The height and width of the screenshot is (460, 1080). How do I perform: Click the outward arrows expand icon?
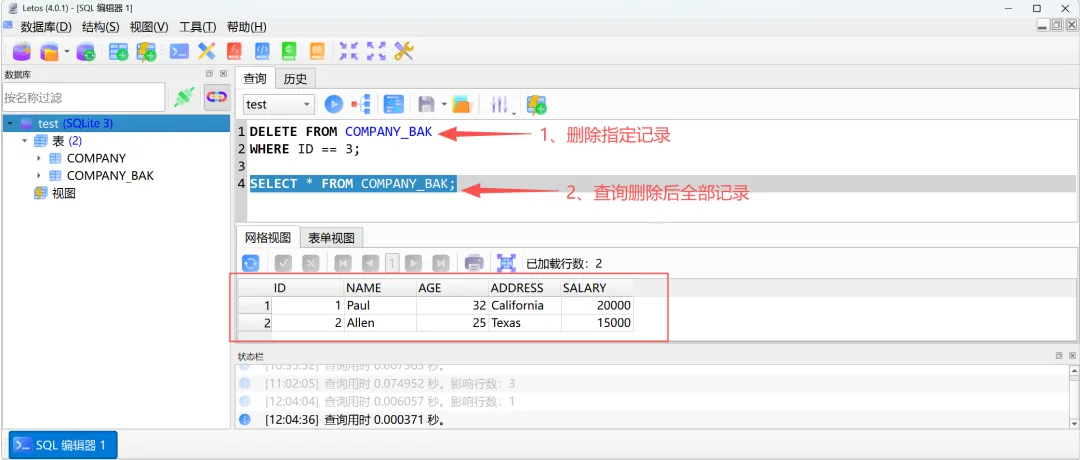[376, 51]
